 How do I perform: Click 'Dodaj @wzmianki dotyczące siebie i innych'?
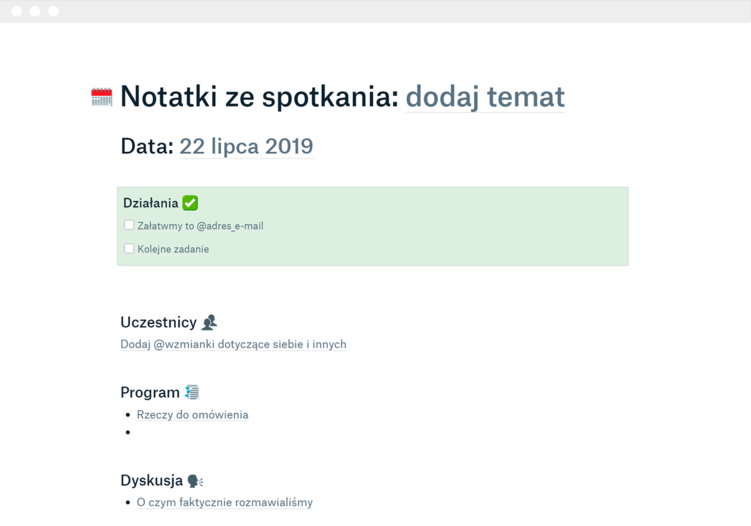[233, 344]
